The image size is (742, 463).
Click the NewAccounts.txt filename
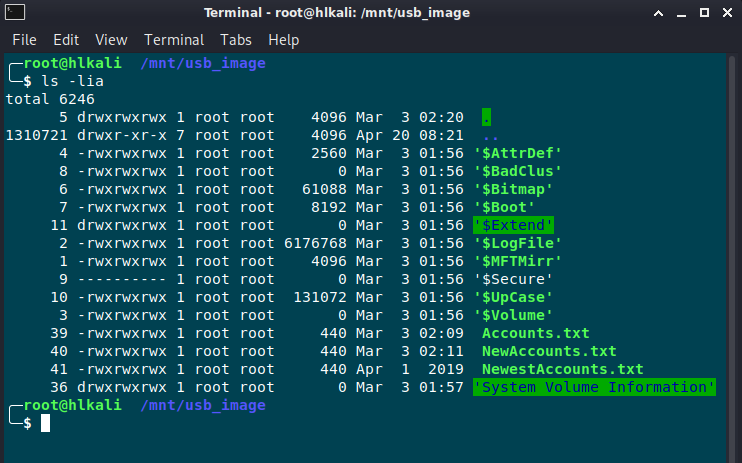point(549,351)
